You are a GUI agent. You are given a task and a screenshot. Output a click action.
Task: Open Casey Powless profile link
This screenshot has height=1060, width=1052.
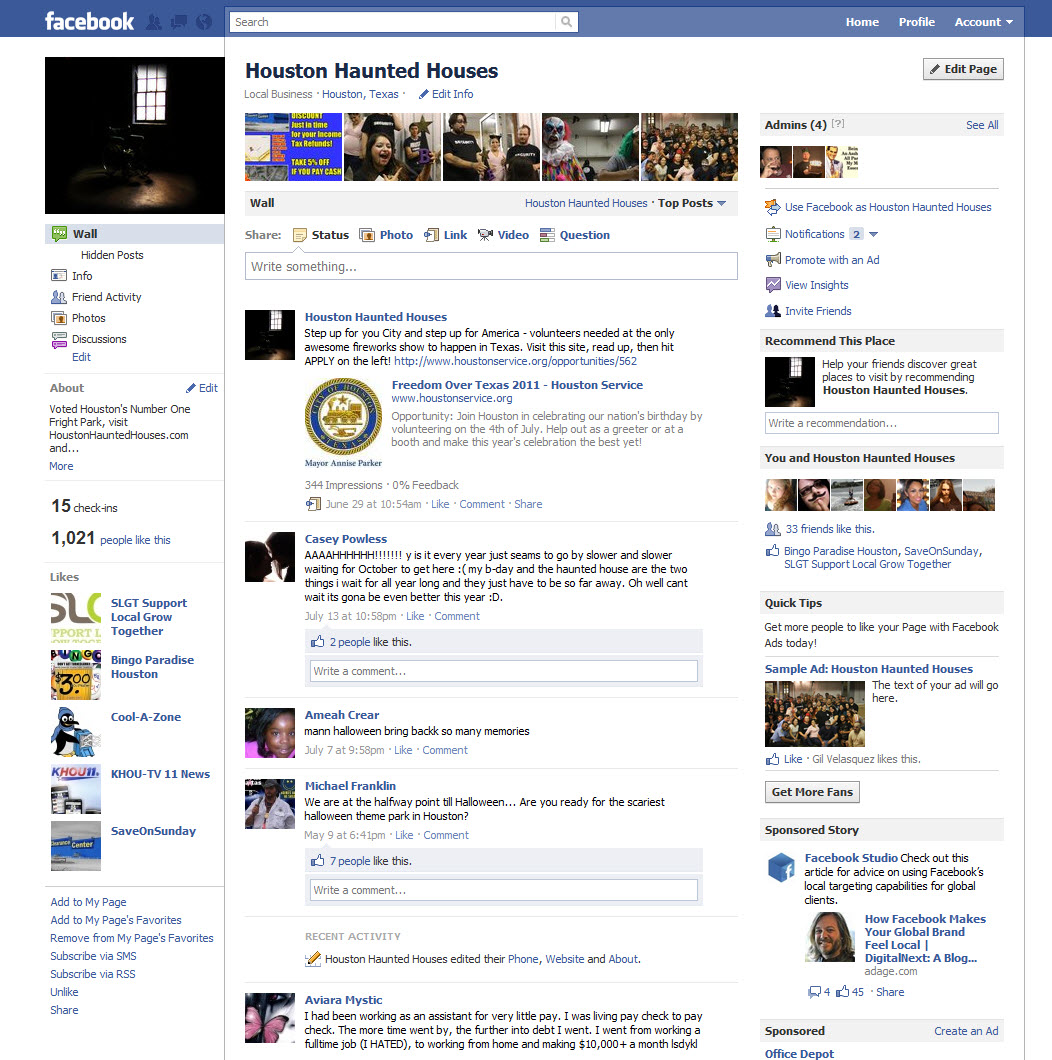(x=345, y=539)
